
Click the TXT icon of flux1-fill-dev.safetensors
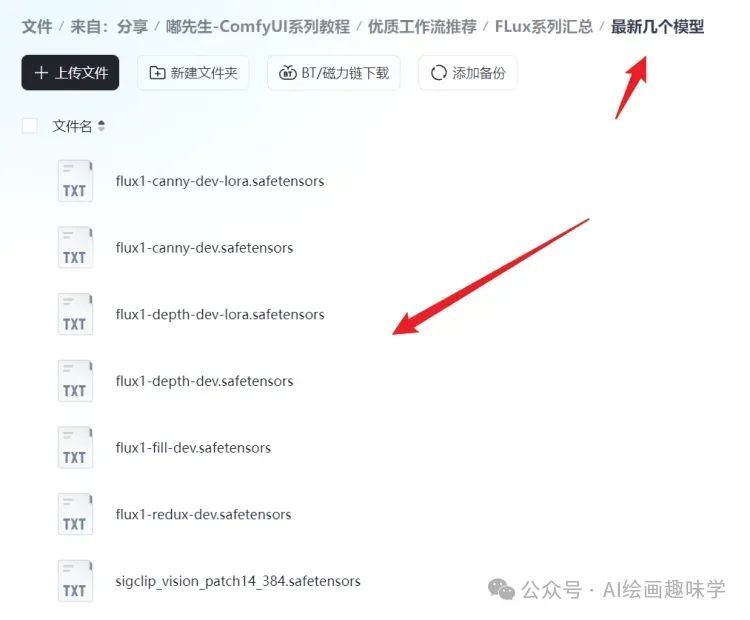coord(75,447)
